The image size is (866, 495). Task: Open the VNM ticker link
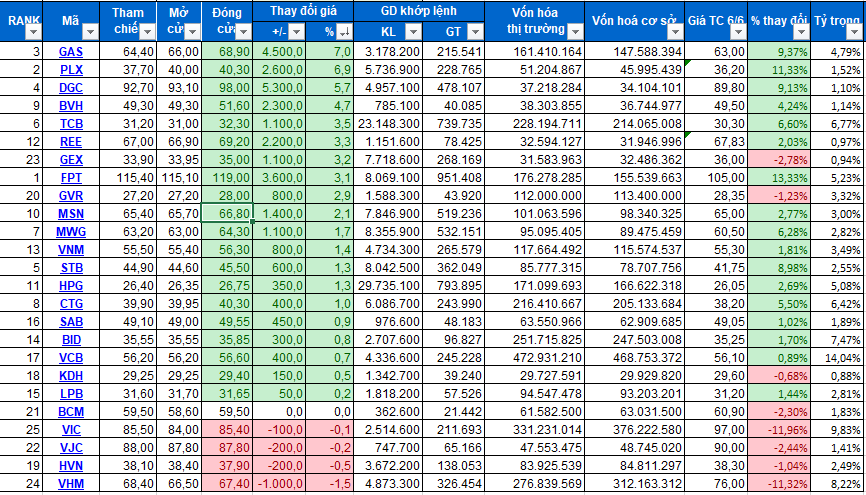coord(71,249)
